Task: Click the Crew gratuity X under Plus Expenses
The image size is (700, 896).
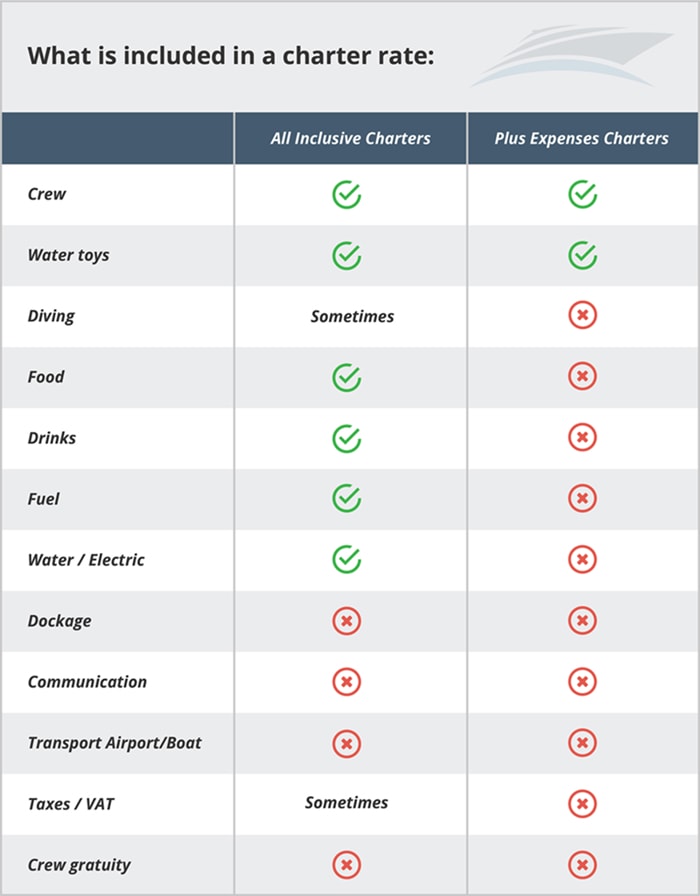Action: (x=582, y=865)
